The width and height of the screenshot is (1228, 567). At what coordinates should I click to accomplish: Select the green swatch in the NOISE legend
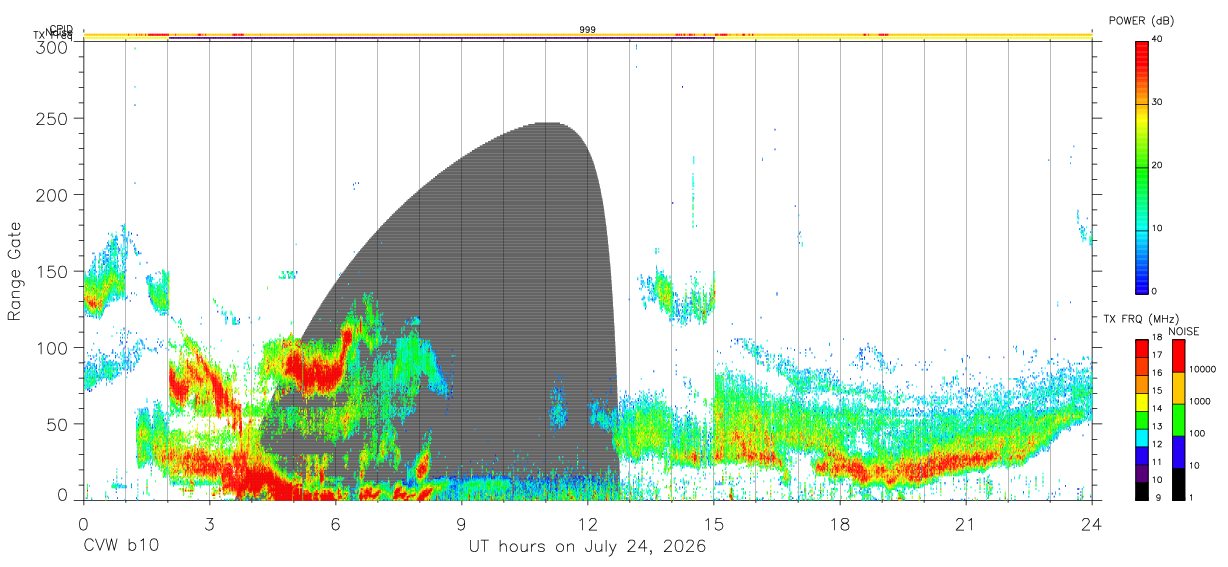pos(1179,420)
